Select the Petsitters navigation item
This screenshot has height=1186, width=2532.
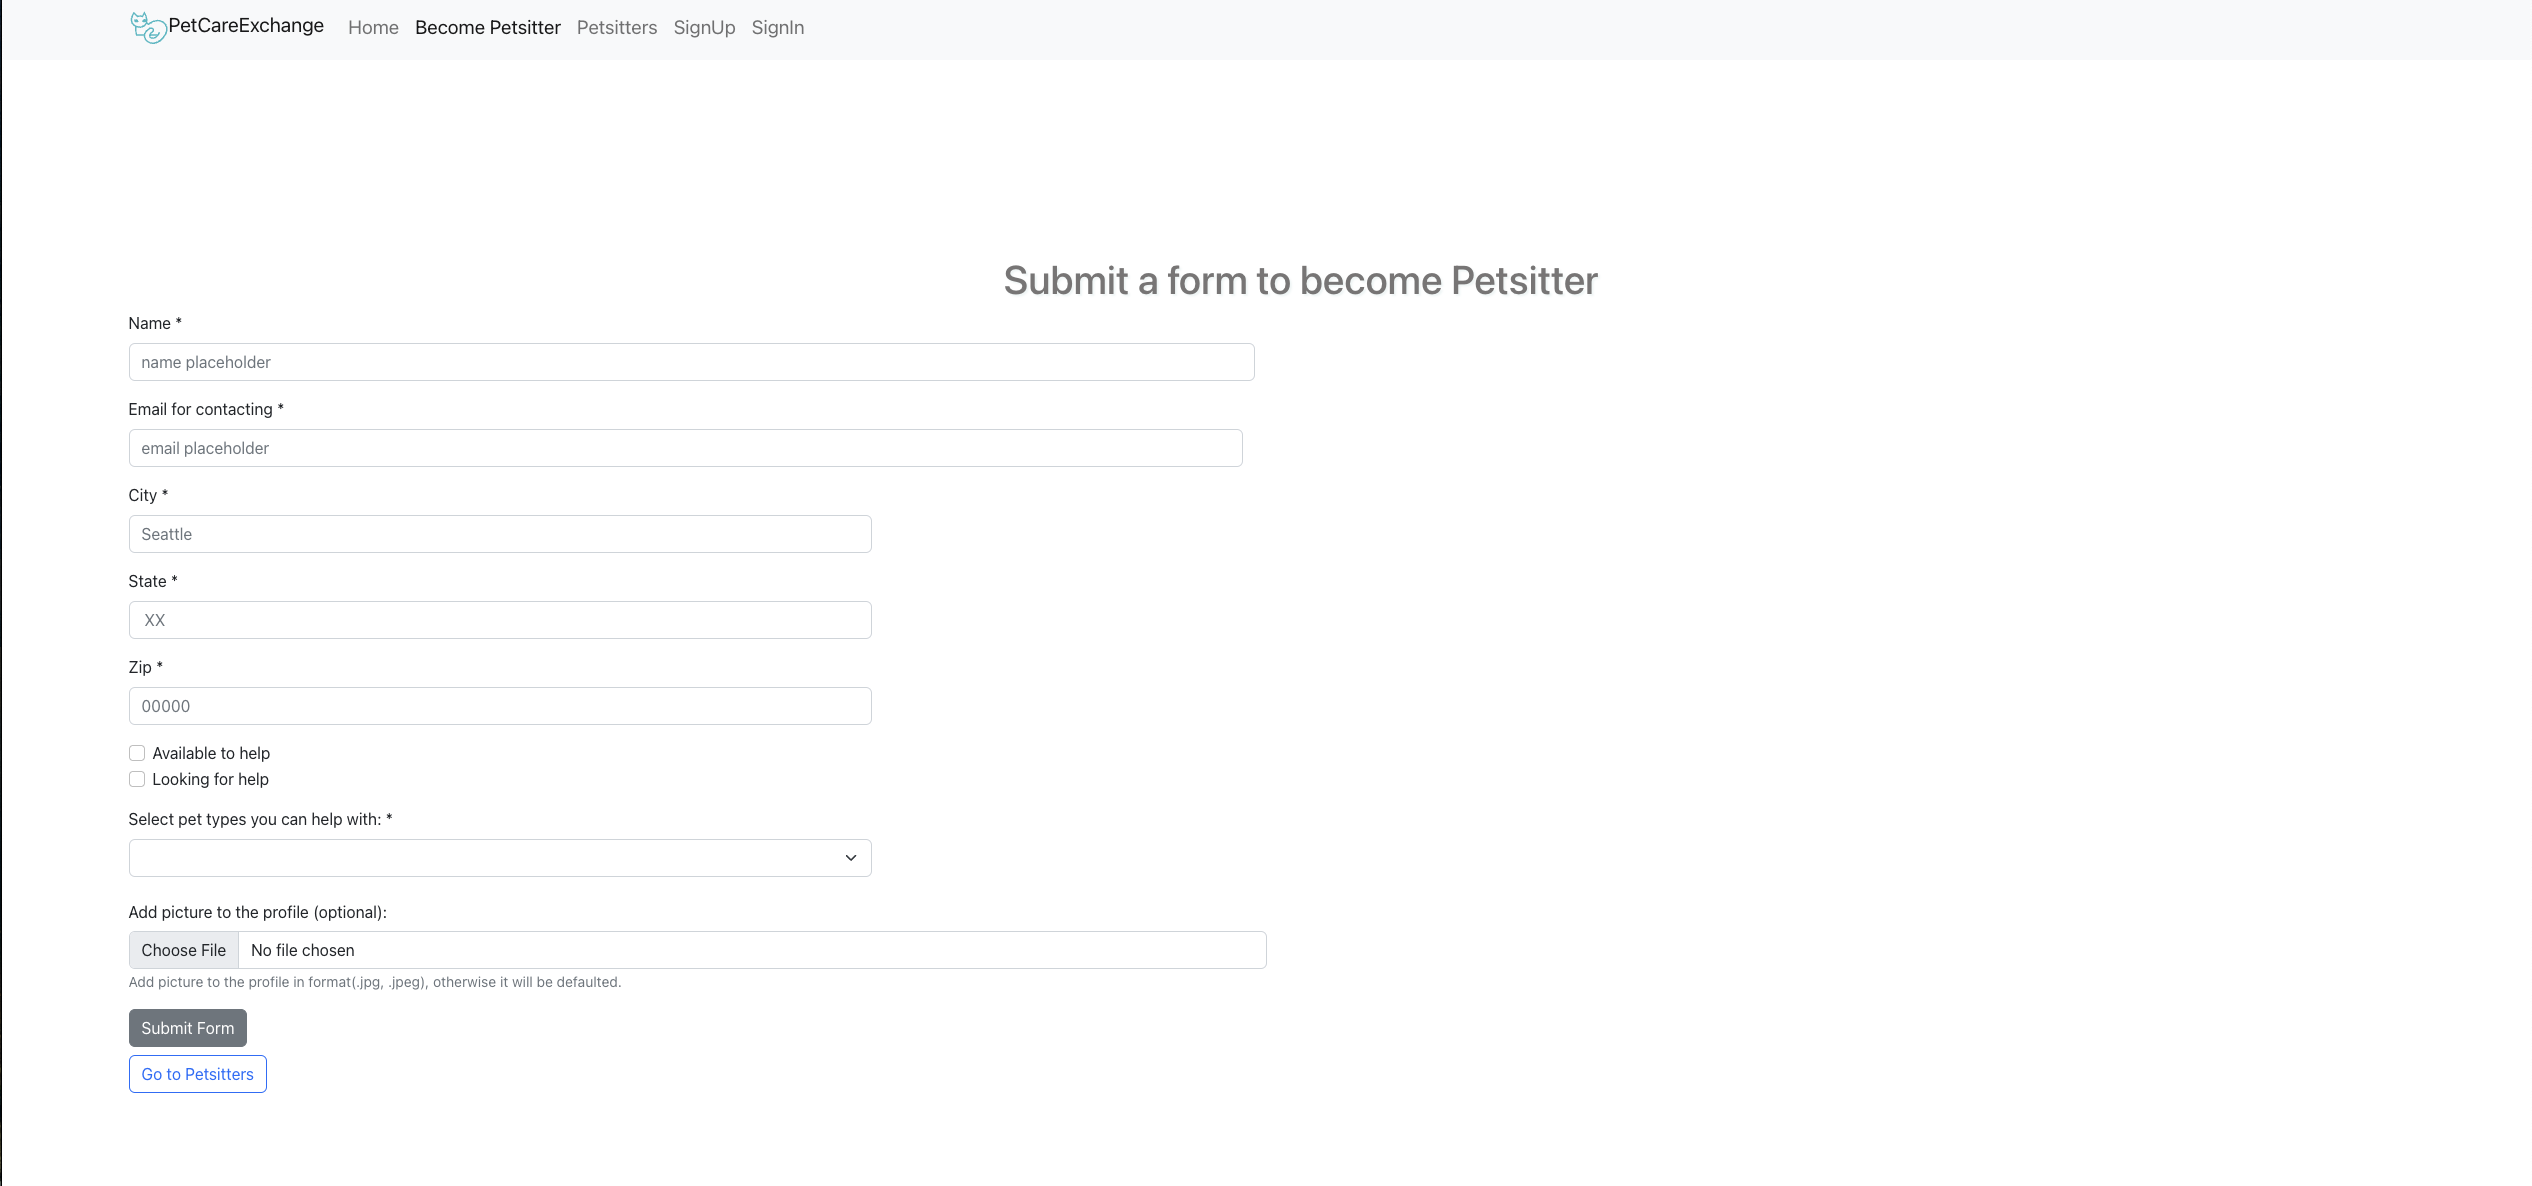[616, 27]
